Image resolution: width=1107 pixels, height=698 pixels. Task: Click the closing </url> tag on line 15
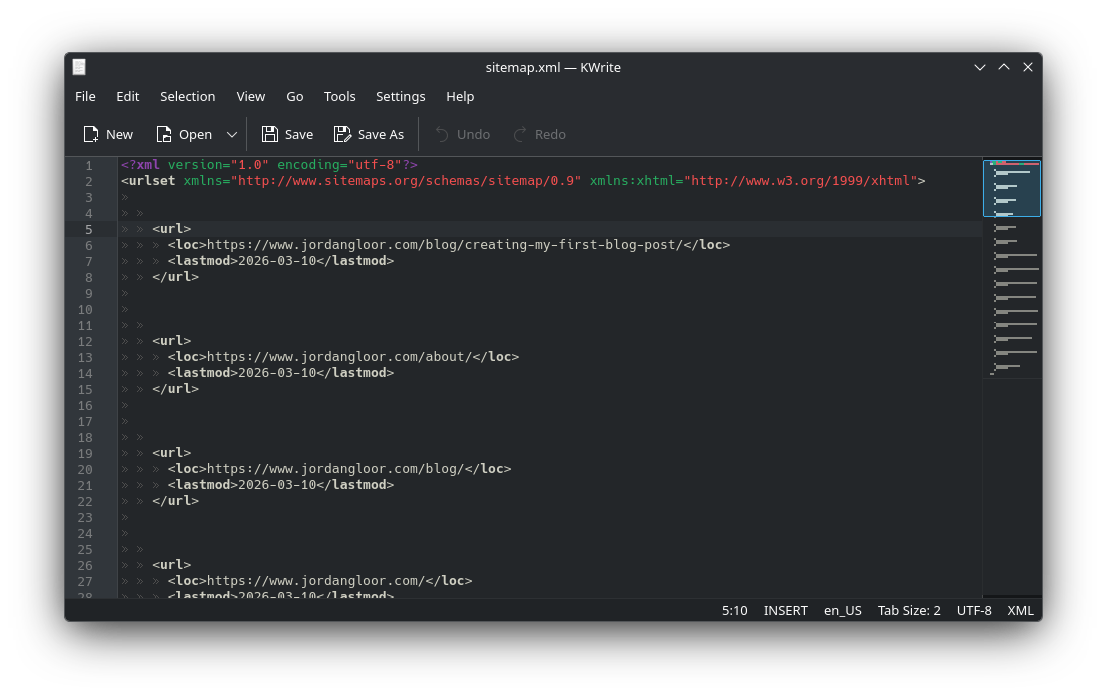coord(176,389)
